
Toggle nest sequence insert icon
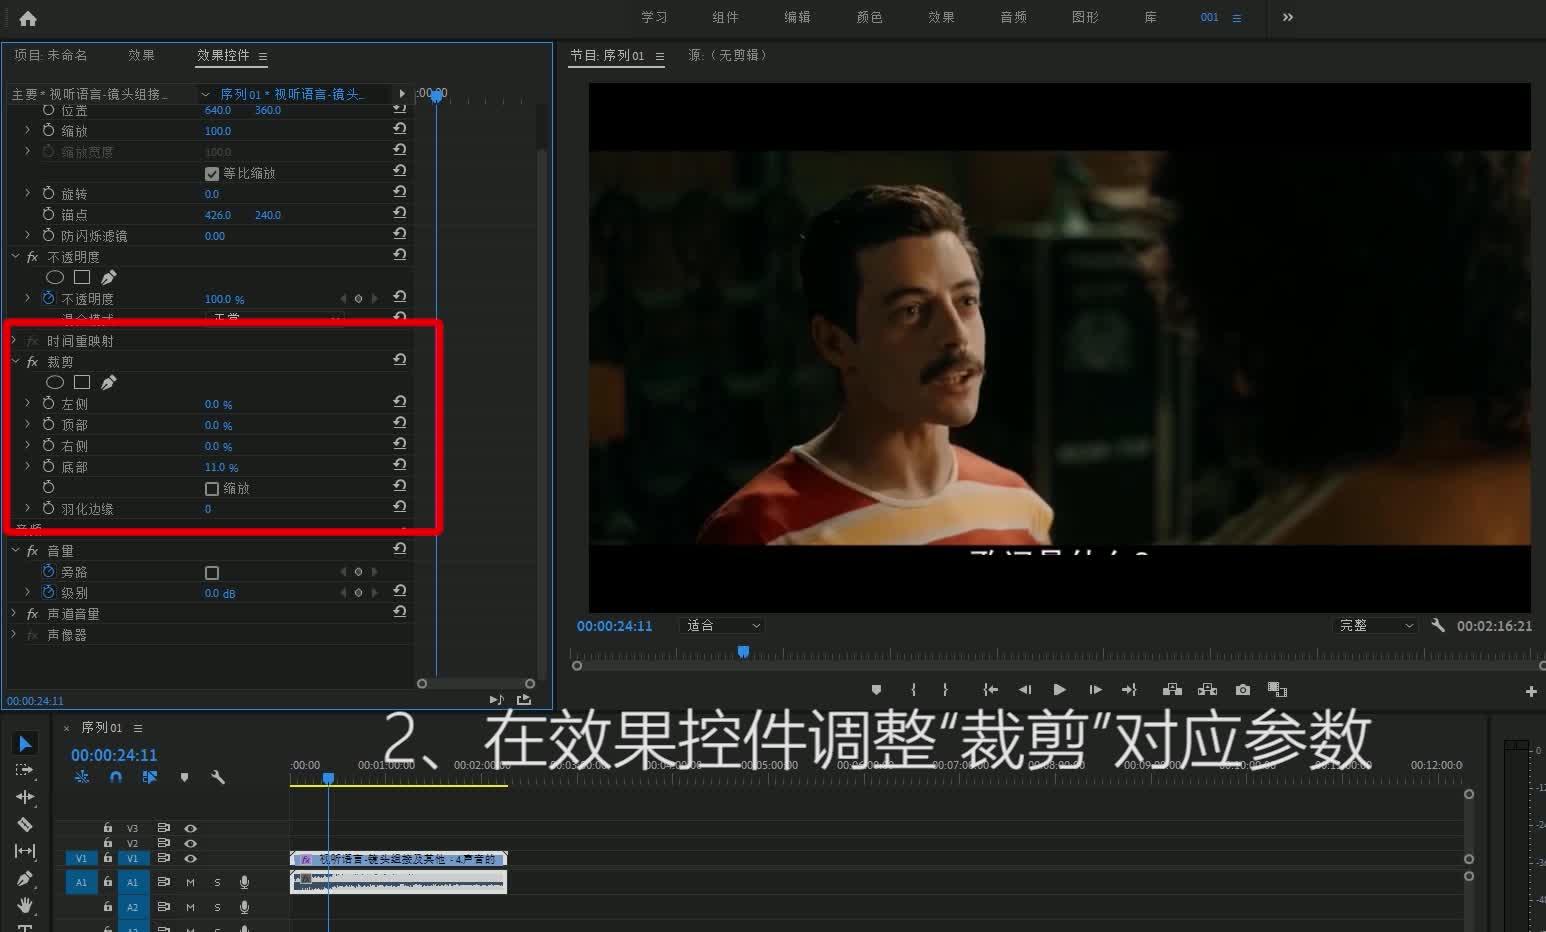point(82,777)
